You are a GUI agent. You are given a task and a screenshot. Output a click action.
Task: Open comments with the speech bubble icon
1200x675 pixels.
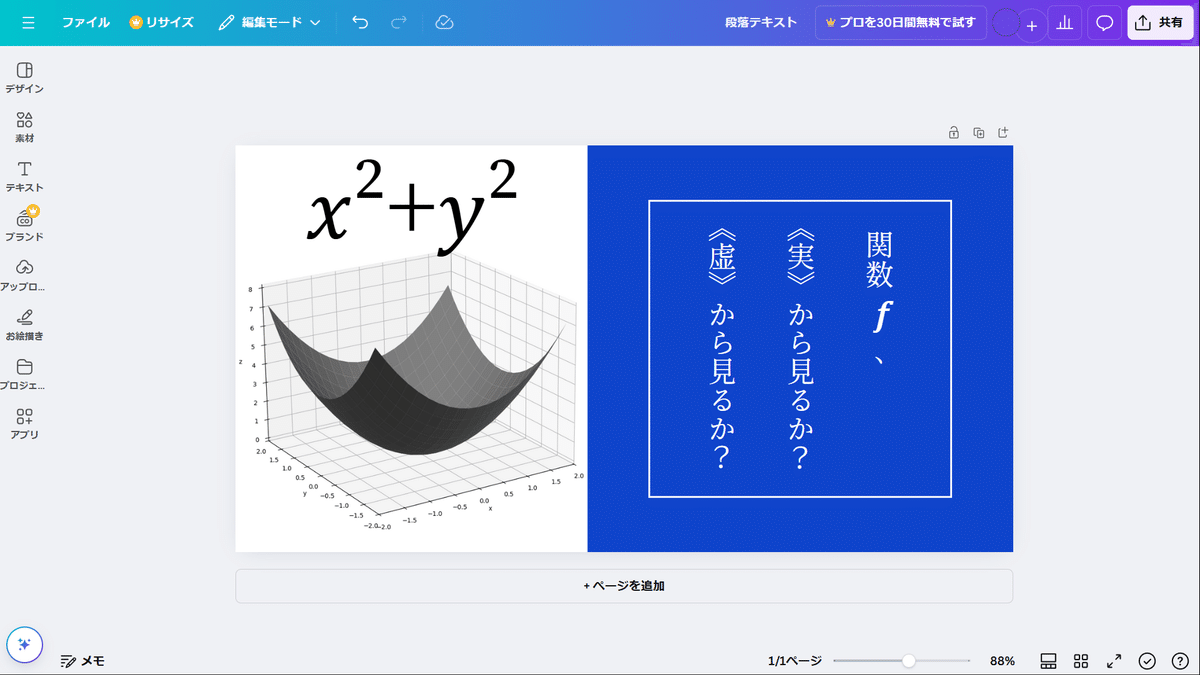[1104, 21]
